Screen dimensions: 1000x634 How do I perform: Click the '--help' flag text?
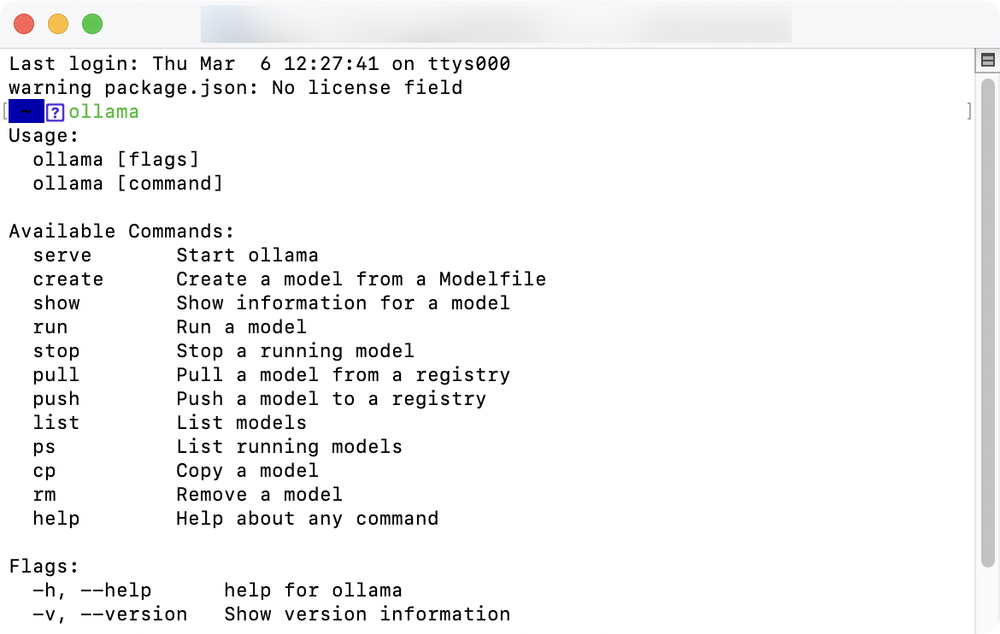115,590
